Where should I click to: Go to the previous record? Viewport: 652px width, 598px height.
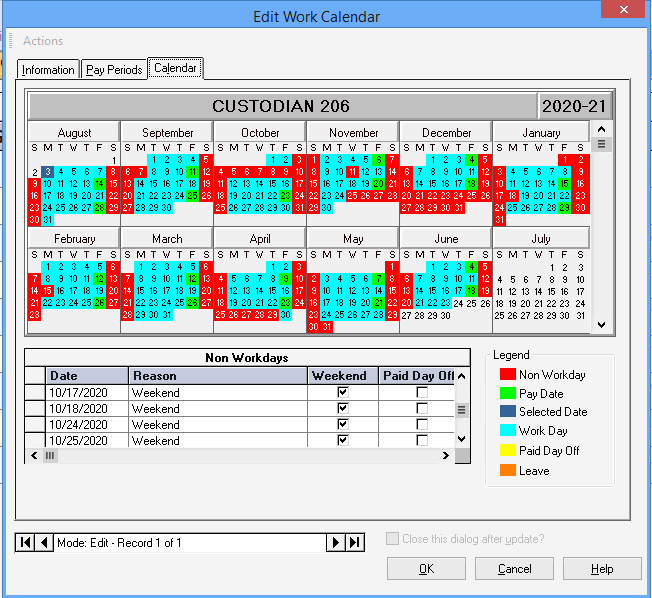click(44, 543)
